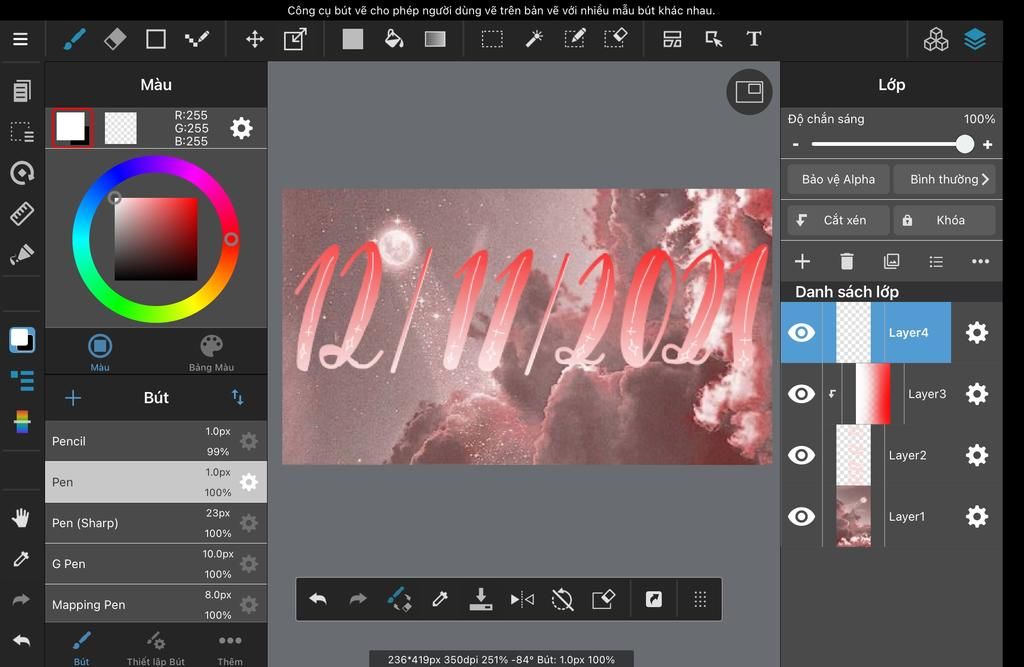
Task: Click the Độ chắn sáng opacity slider handle
Action: coord(965,144)
